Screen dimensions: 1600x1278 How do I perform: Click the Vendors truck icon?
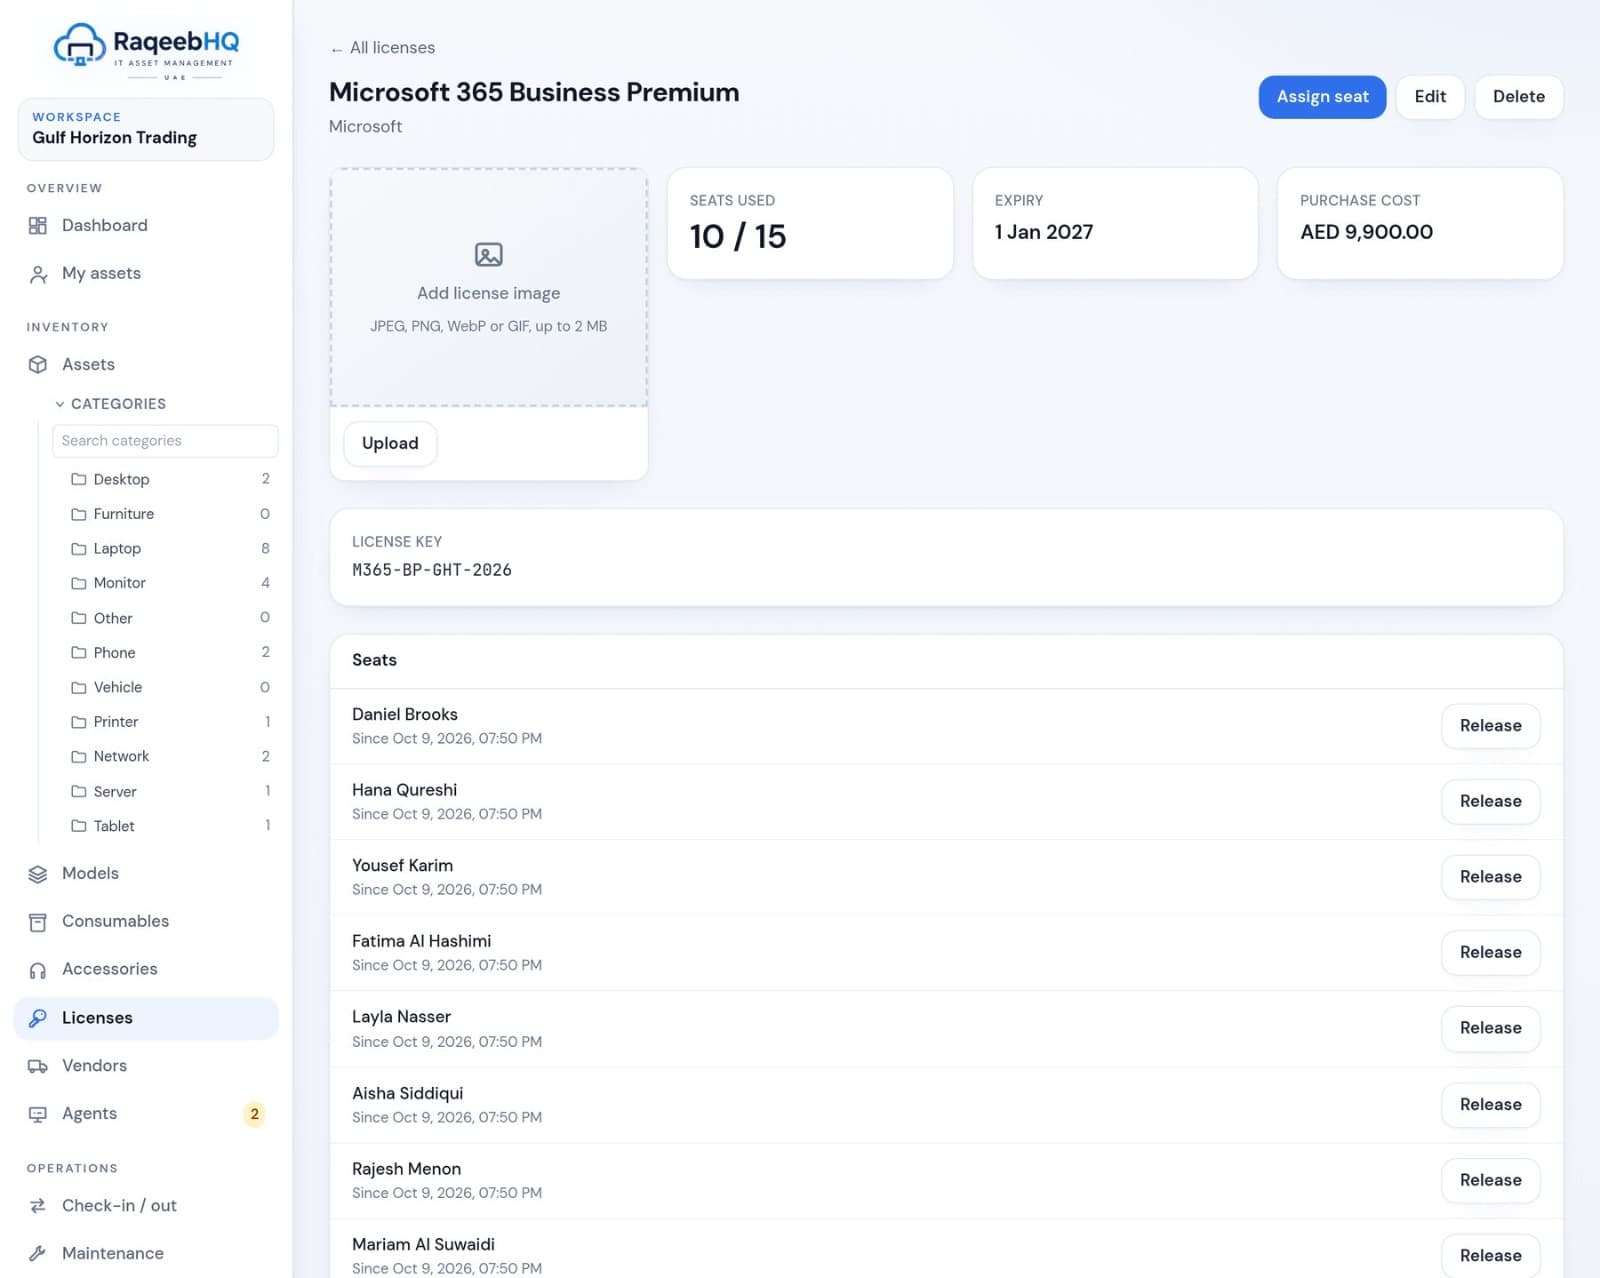tap(38, 1066)
